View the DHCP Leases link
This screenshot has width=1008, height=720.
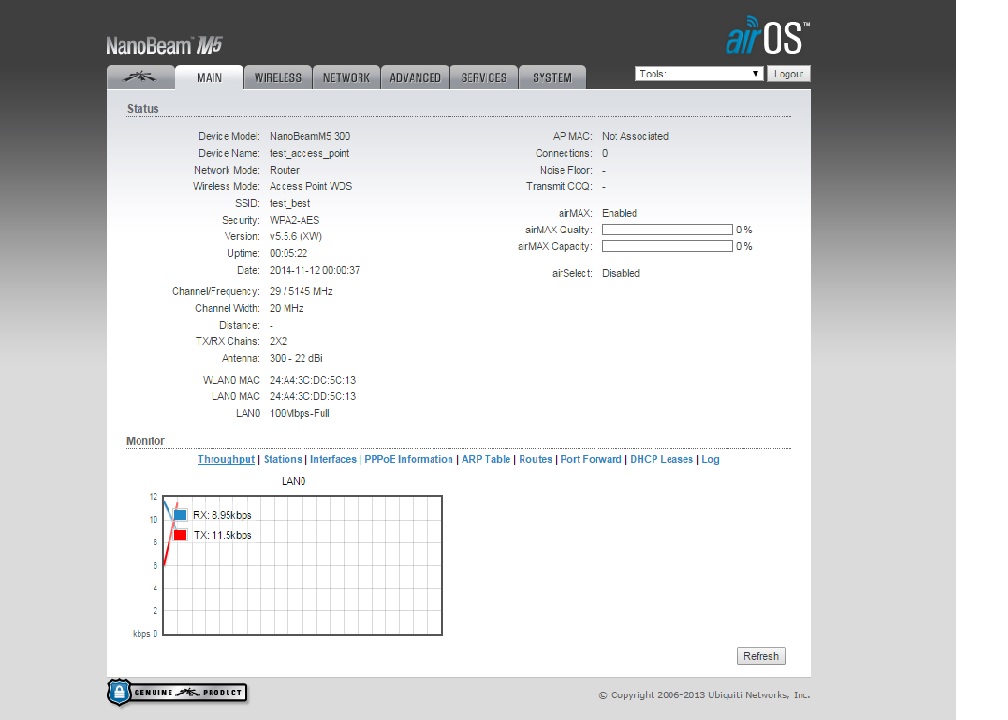pyautogui.click(x=661, y=460)
